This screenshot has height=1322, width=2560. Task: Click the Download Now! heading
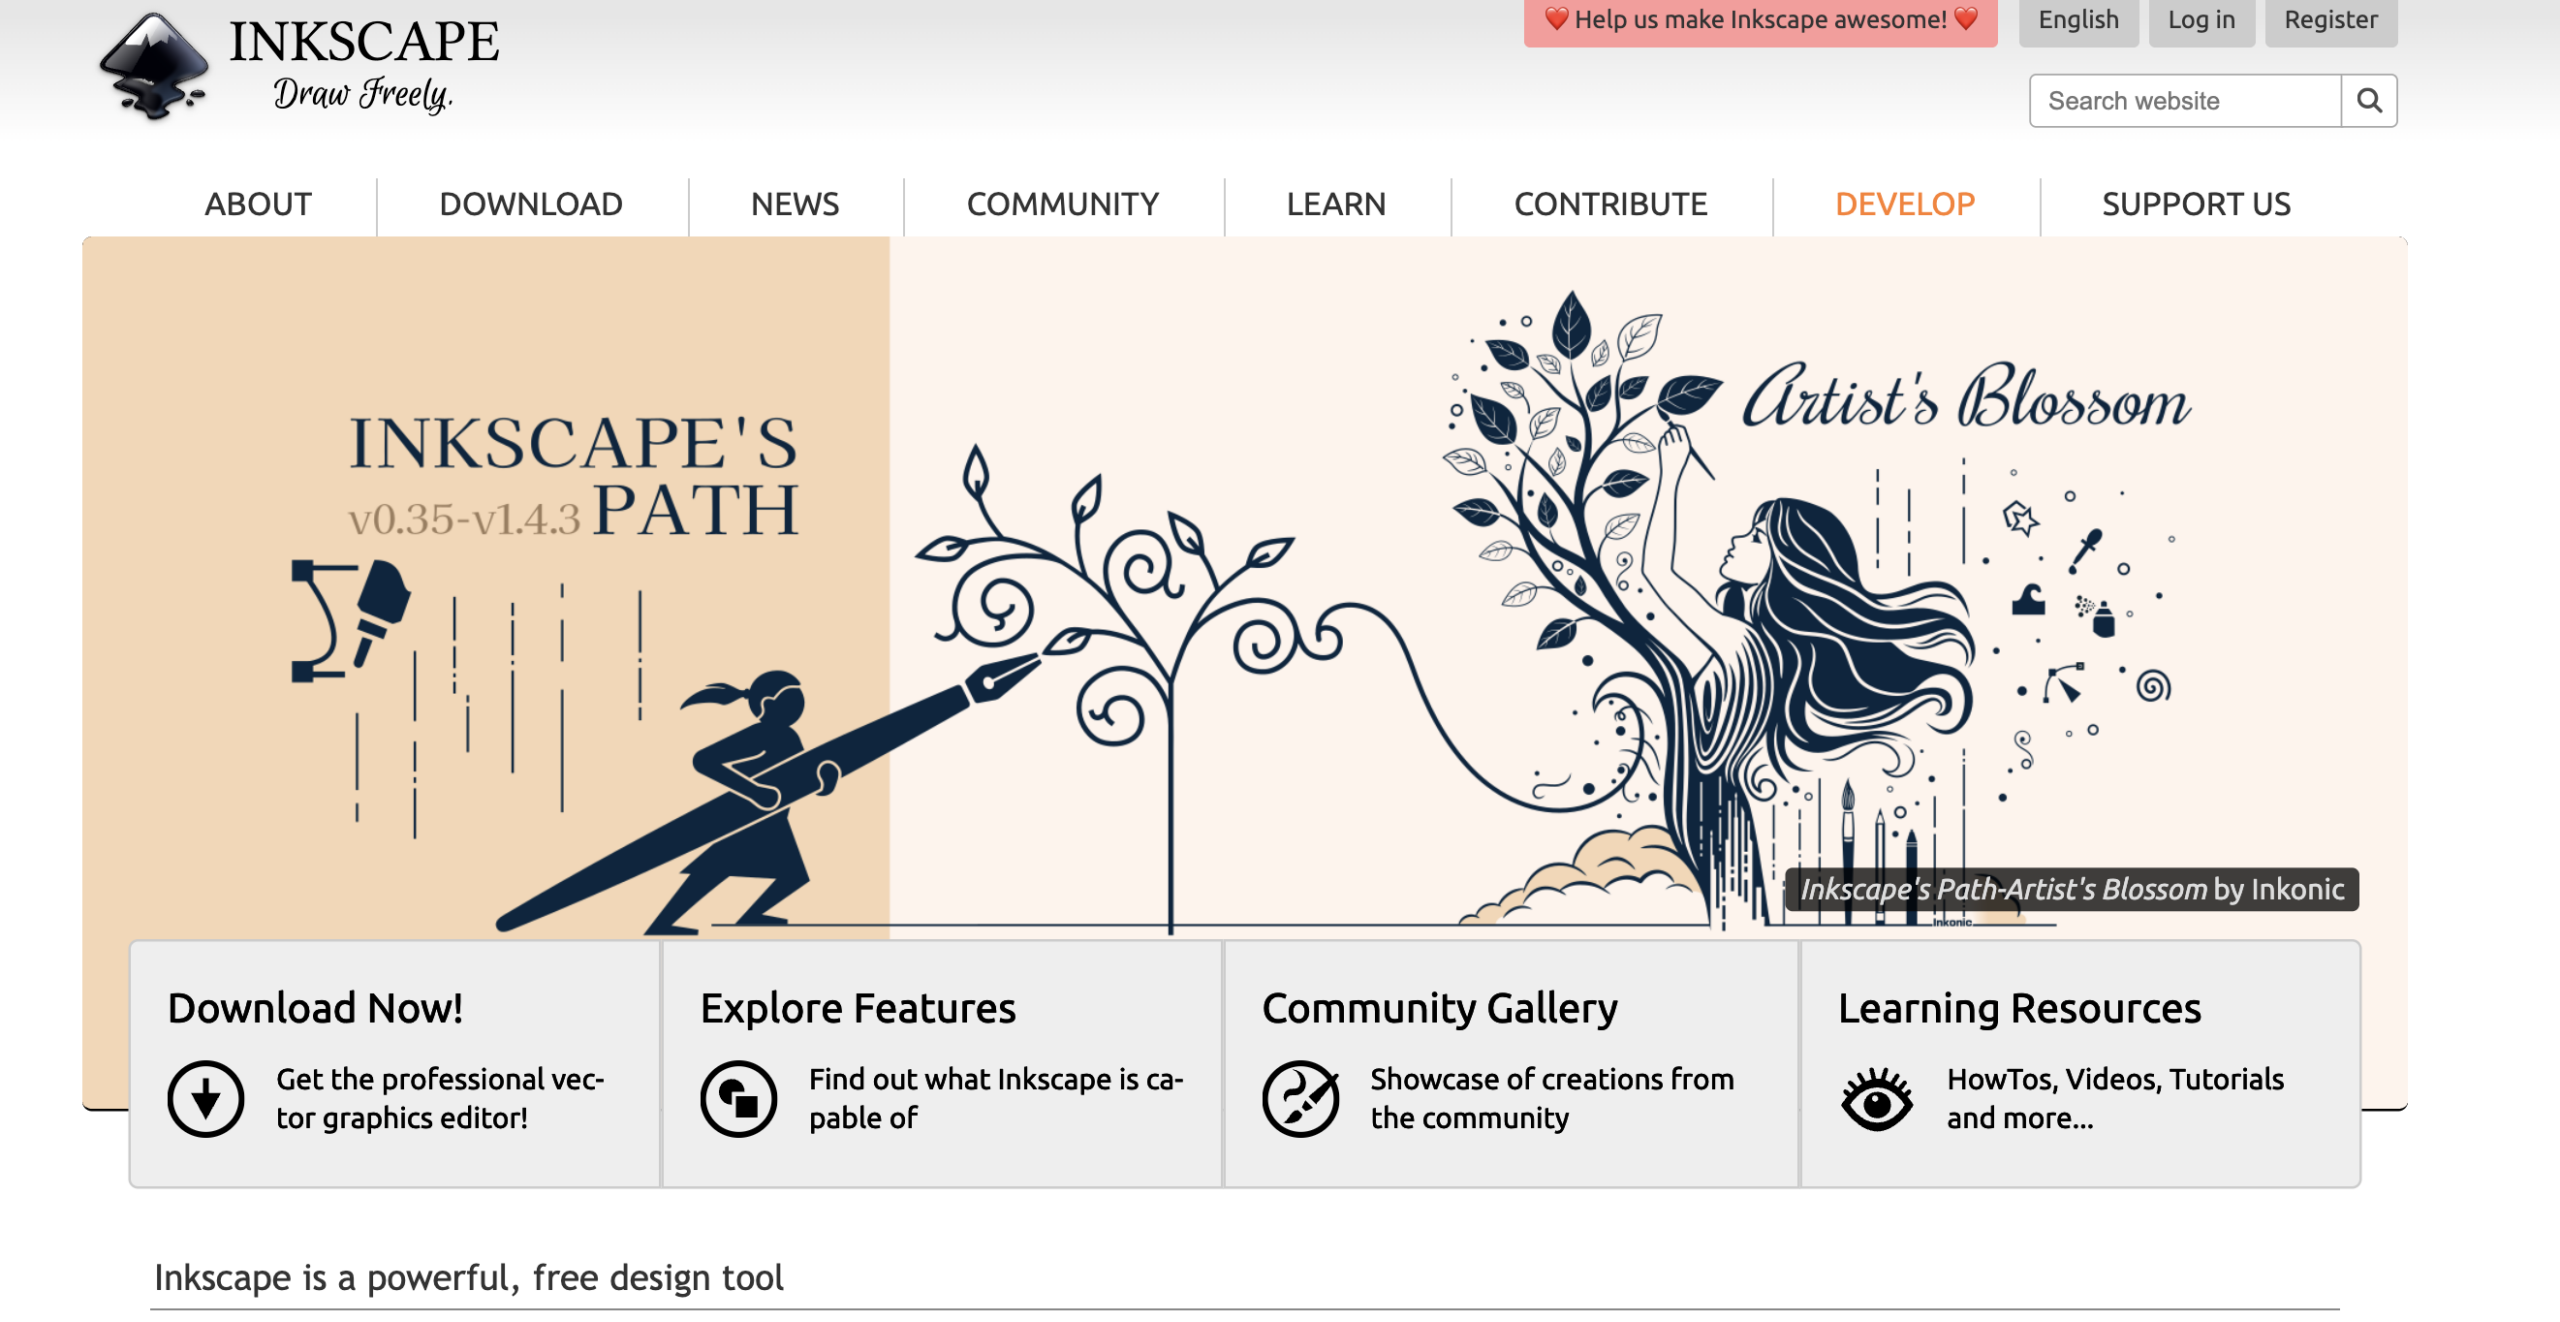click(315, 1008)
